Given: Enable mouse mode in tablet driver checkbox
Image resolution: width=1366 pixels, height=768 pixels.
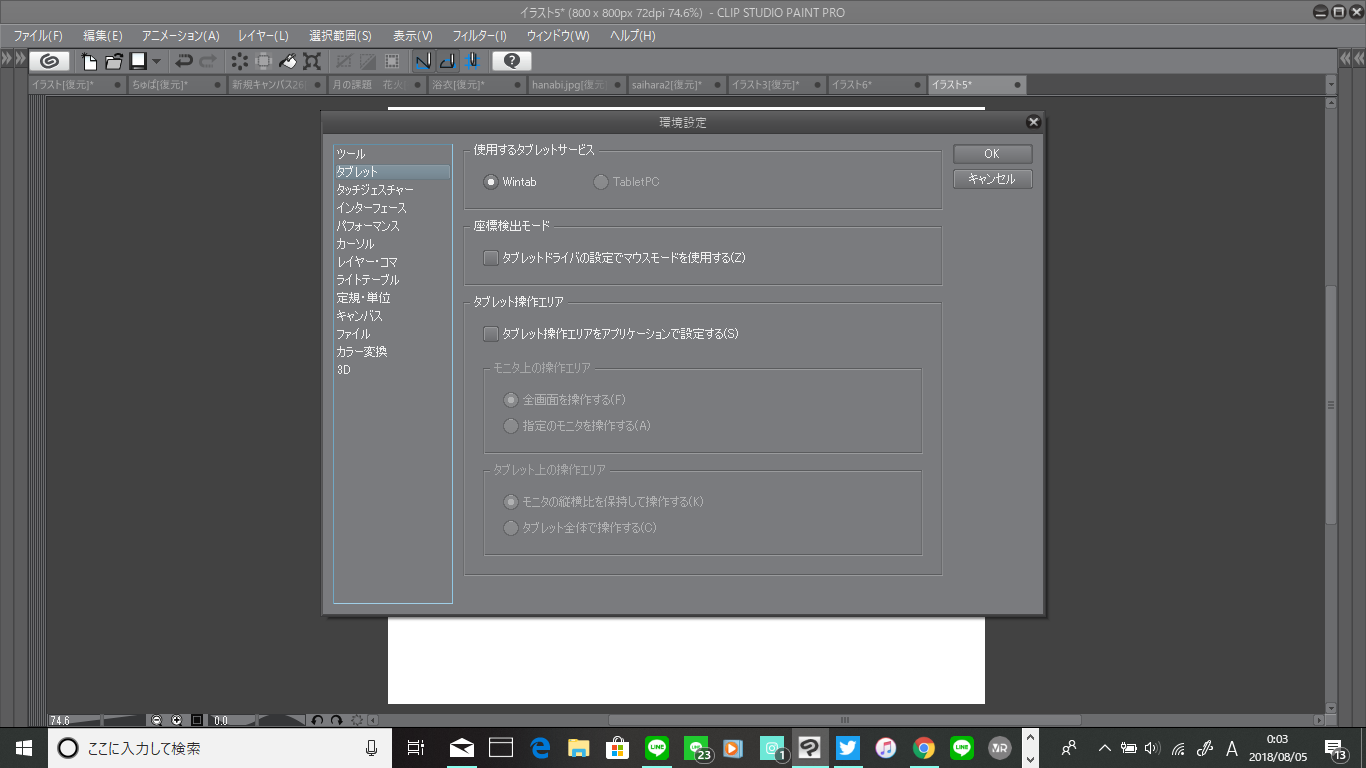Looking at the screenshot, I should pyautogui.click(x=490, y=258).
